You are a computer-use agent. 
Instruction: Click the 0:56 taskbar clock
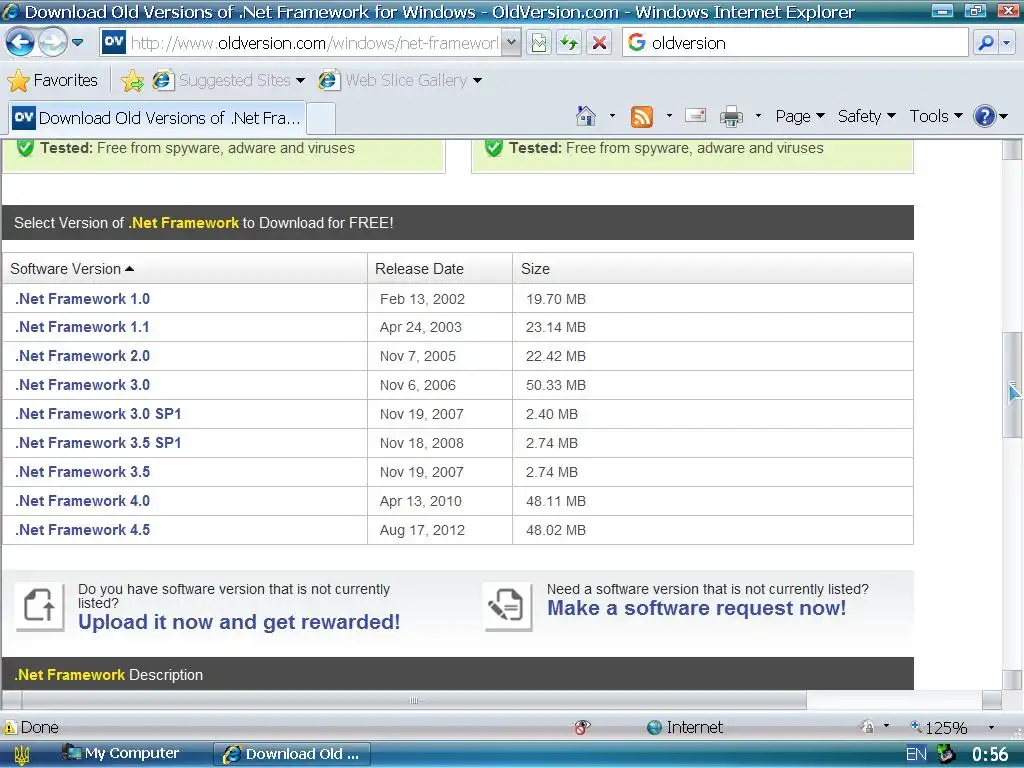[x=990, y=755]
